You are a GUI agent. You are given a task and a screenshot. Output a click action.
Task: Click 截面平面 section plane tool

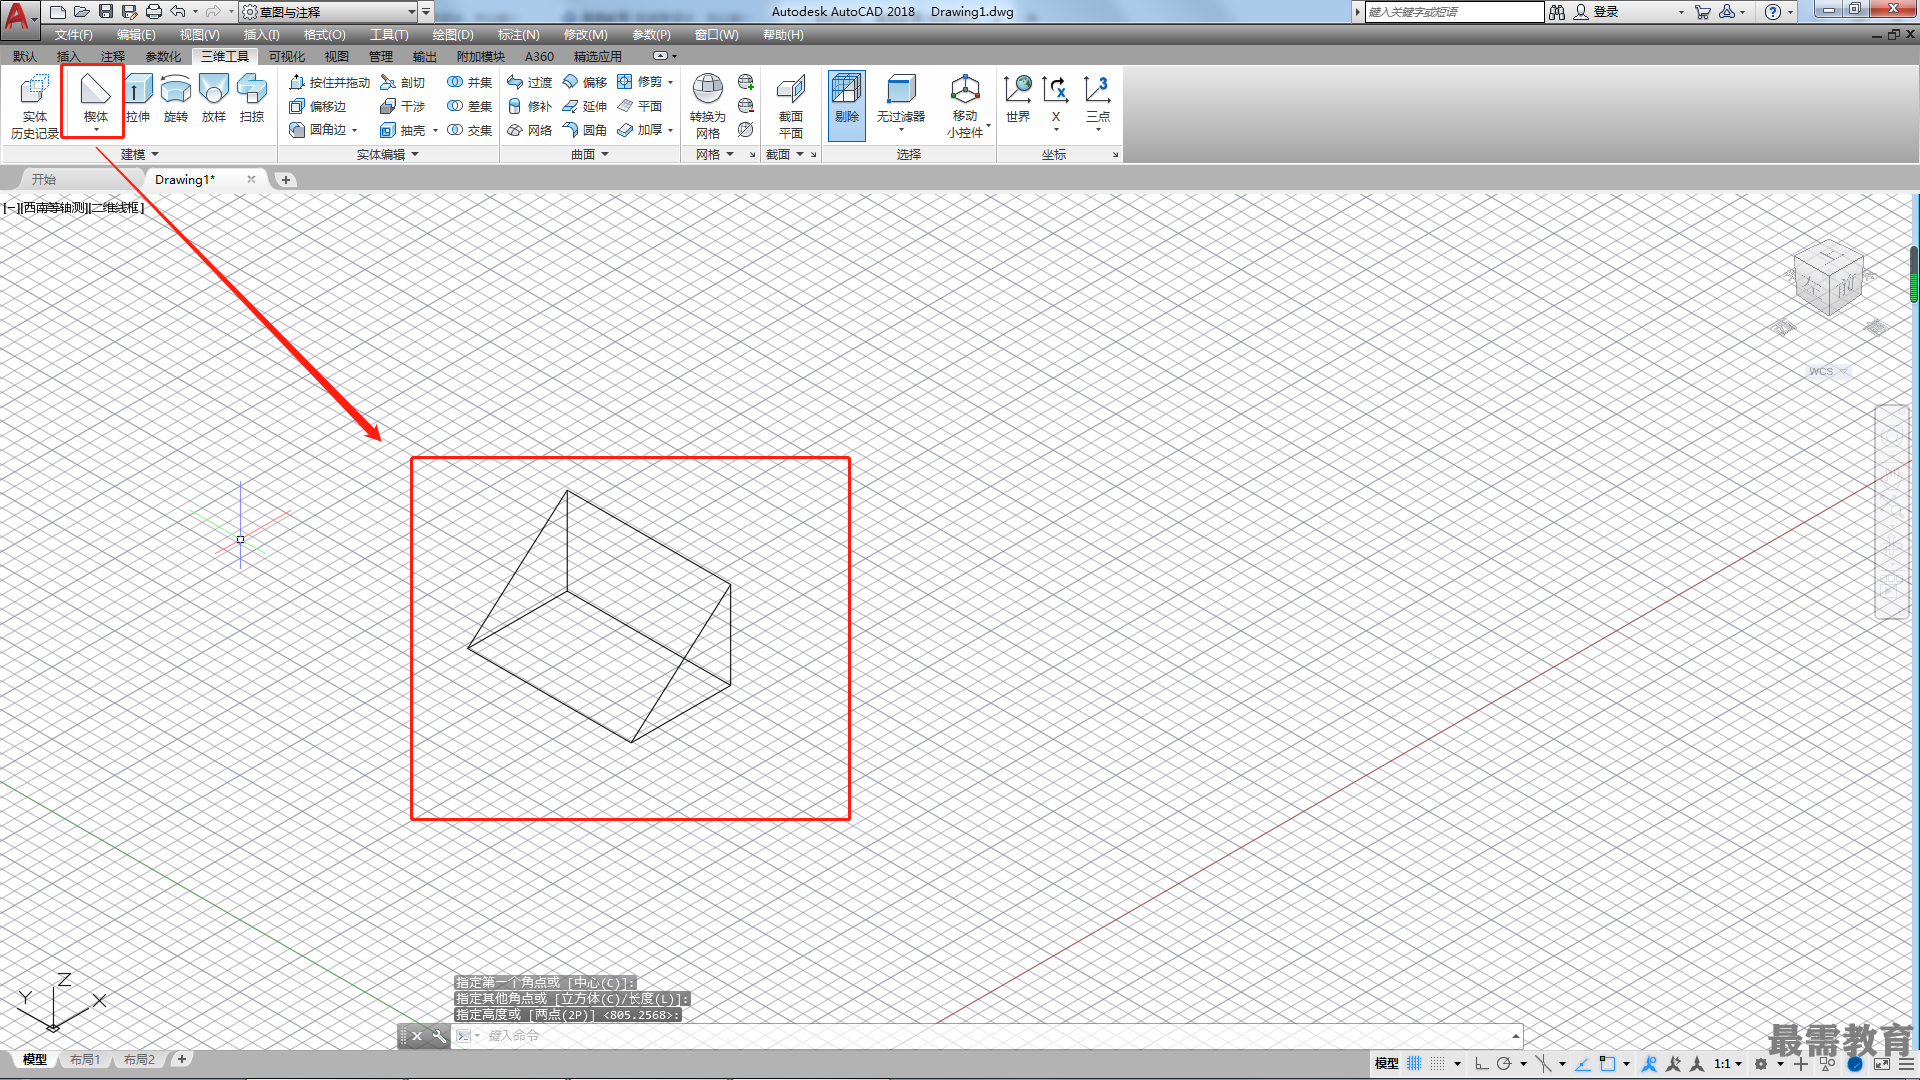791,106
